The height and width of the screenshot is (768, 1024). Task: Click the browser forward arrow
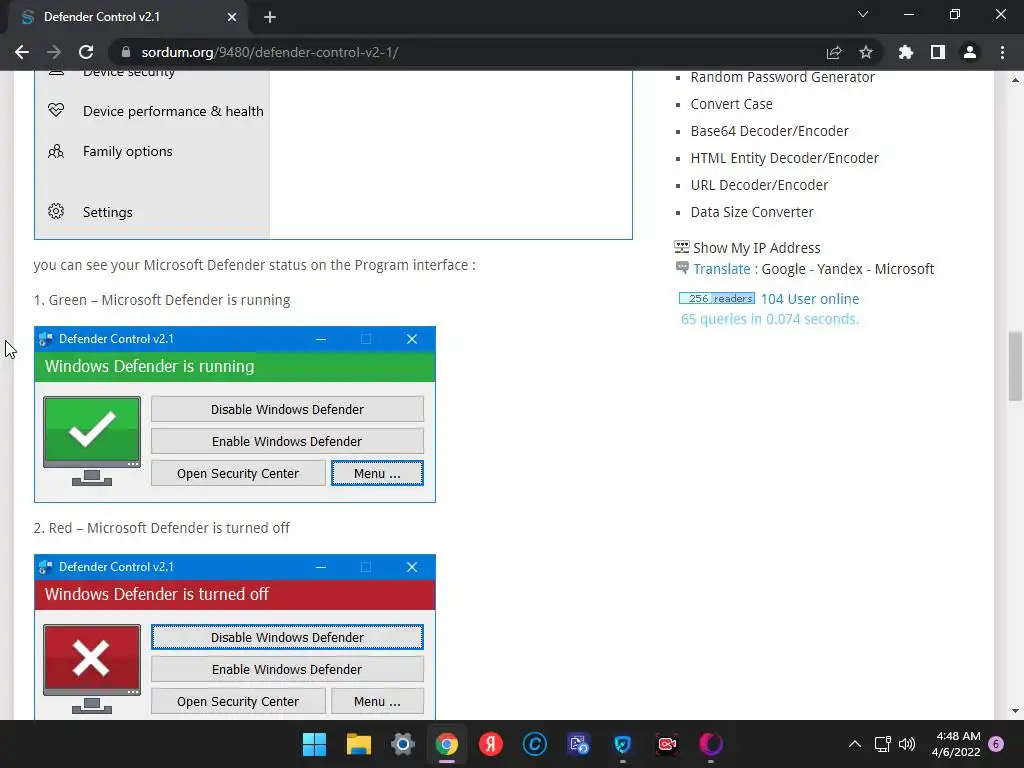(54, 52)
